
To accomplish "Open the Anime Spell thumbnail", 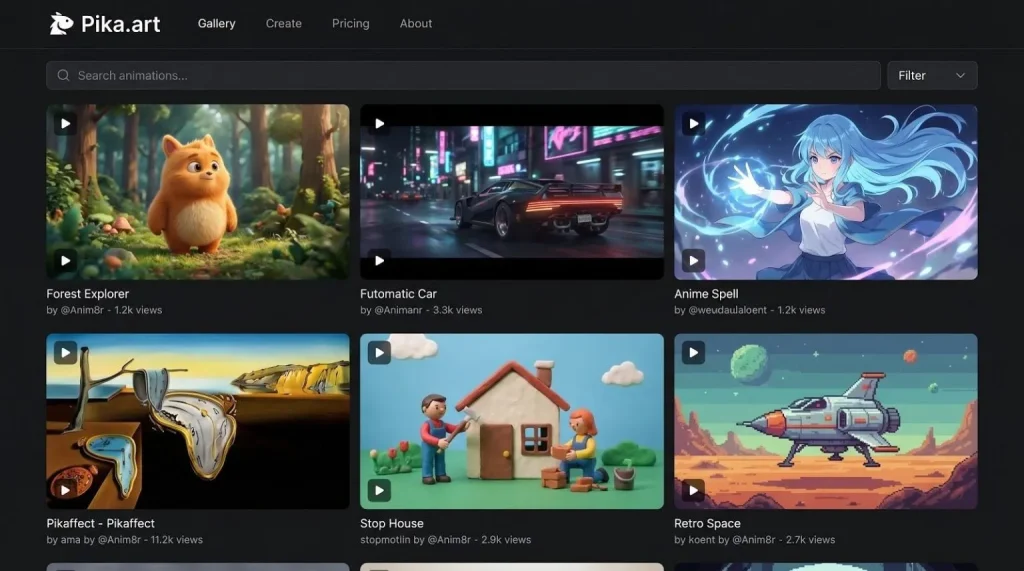I will tap(825, 192).
